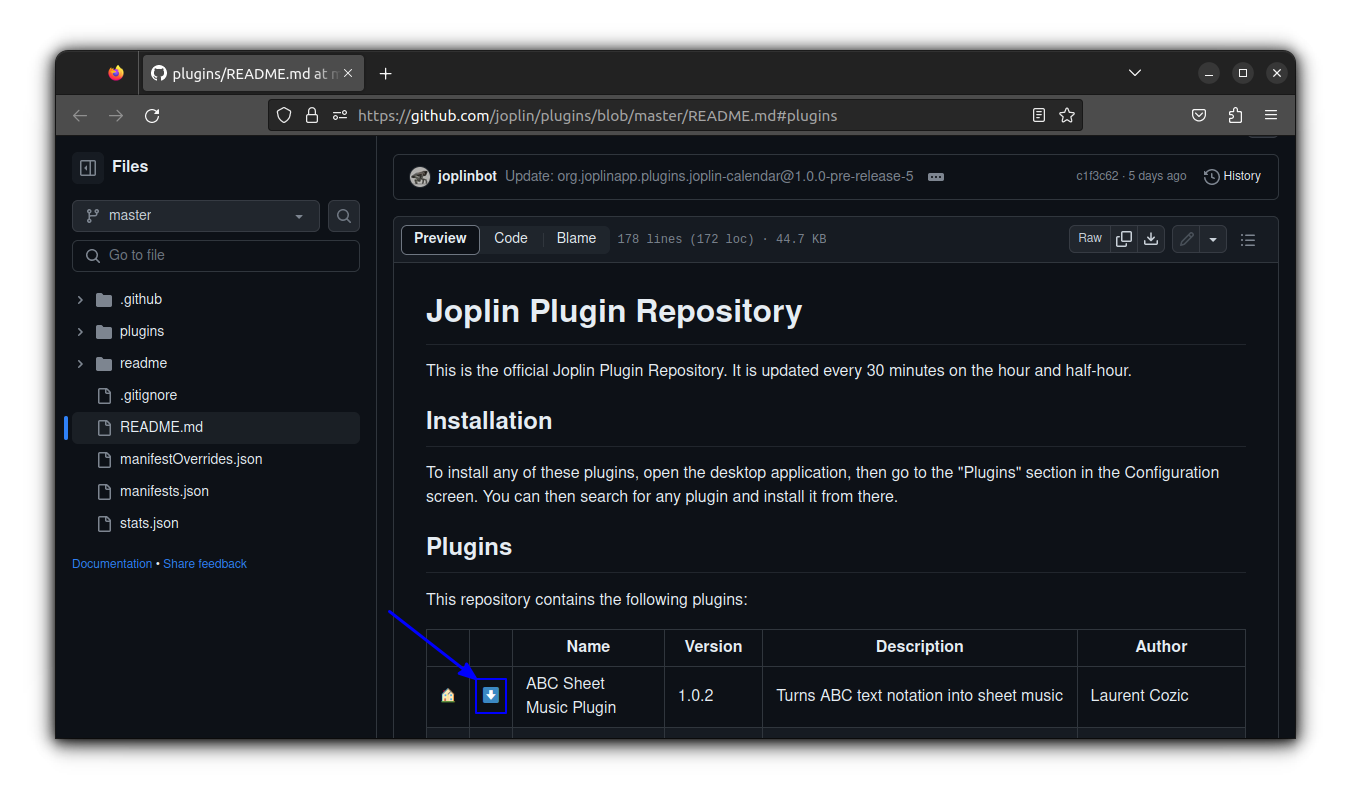
Task: Click the Share feedback link
Action: pyautogui.click(x=205, y=564)
